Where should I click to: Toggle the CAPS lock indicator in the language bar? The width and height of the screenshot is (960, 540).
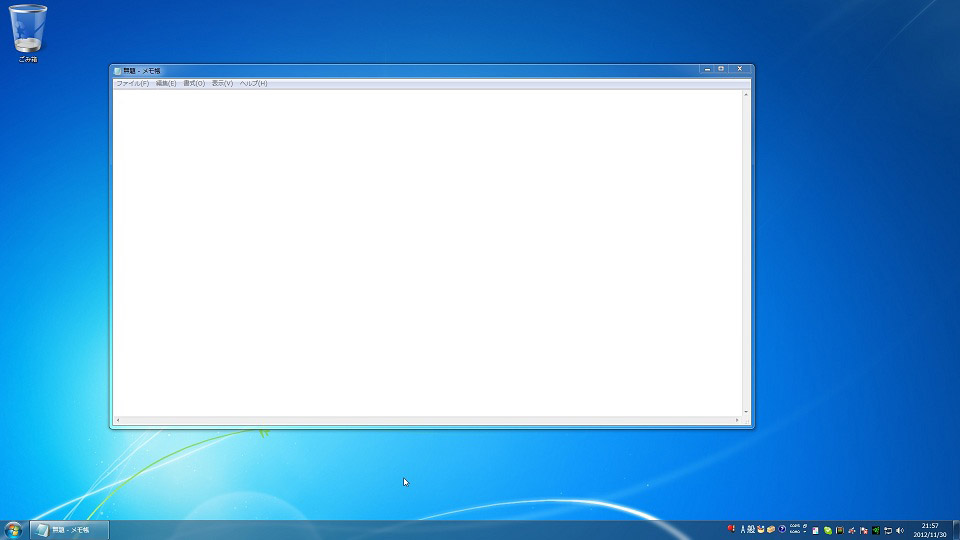click(795, 526)
